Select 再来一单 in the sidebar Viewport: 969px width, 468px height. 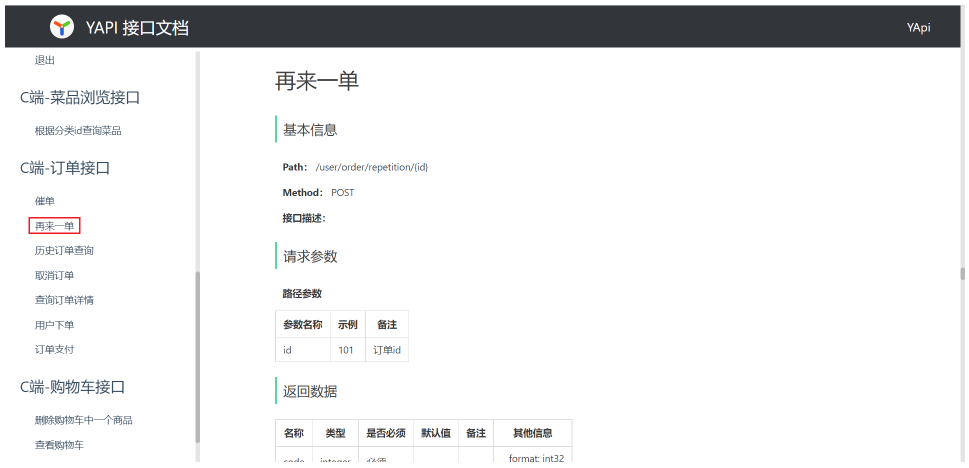pos(54,226)
